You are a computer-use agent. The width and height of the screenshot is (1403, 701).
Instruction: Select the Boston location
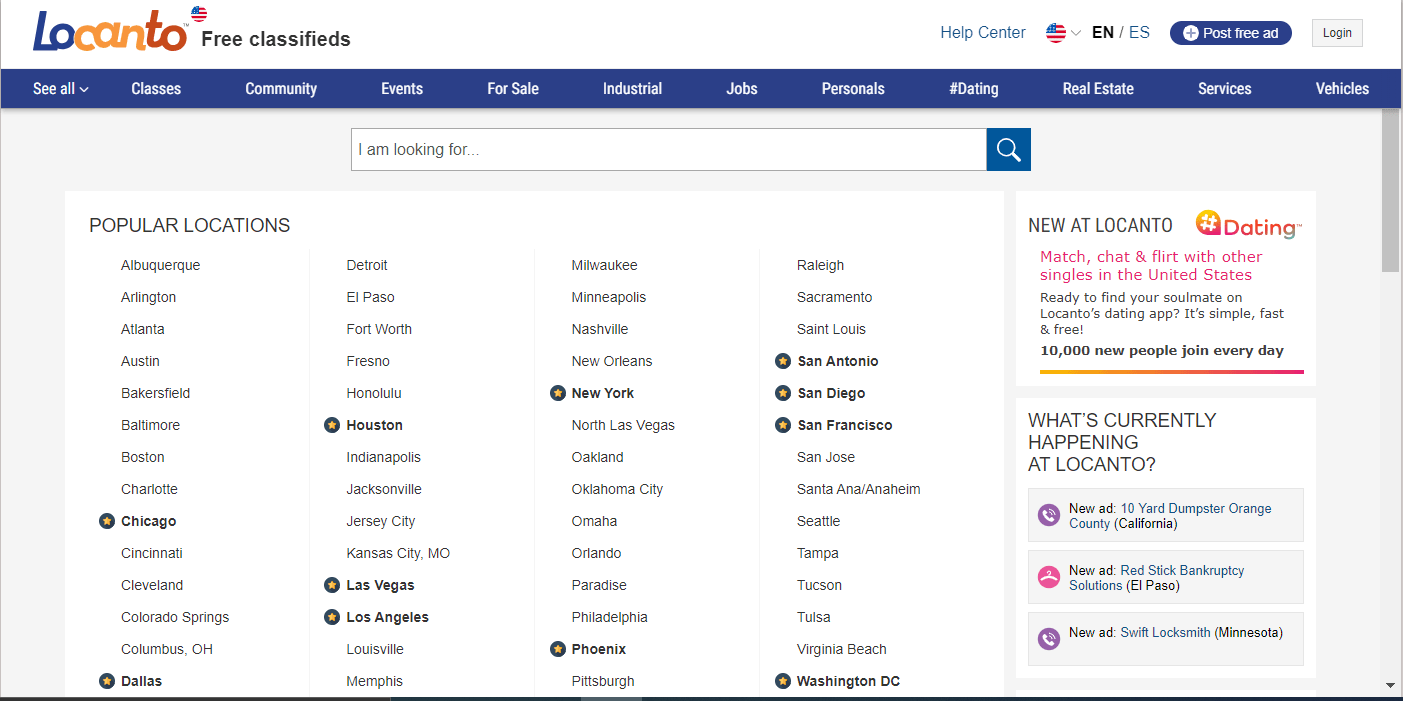coord(143,457)
